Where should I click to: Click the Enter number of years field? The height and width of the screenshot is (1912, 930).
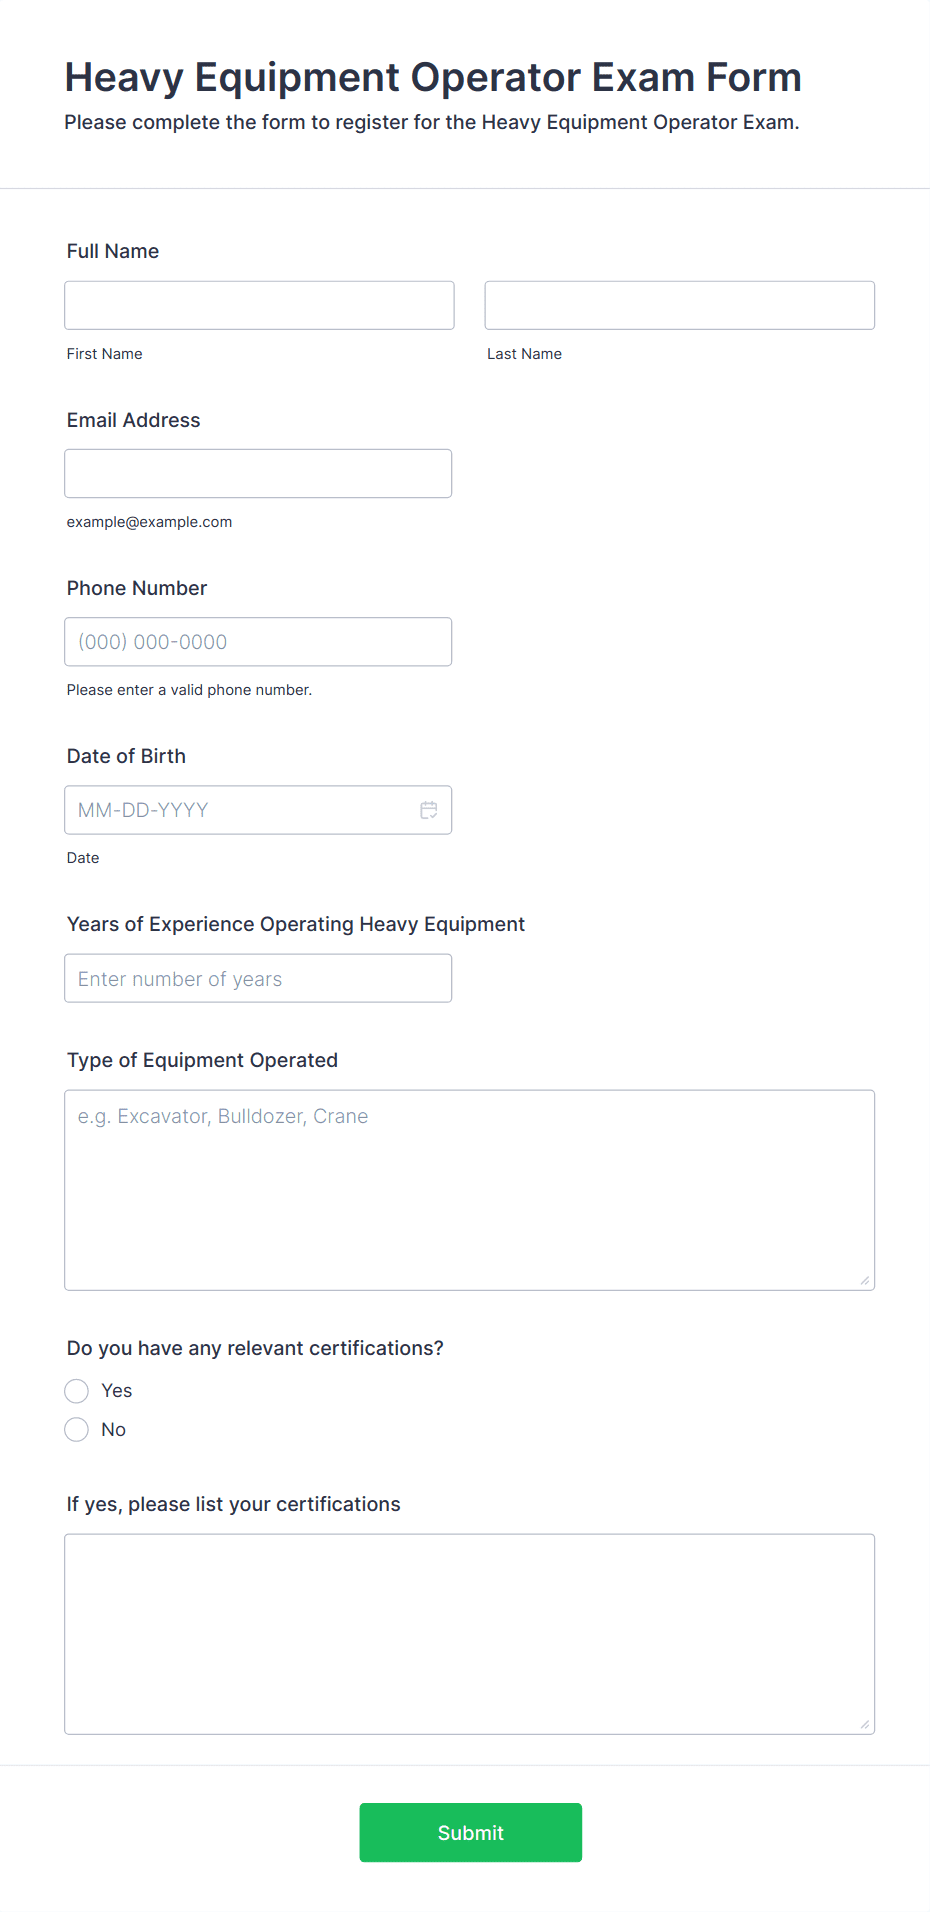coord(258,978)
